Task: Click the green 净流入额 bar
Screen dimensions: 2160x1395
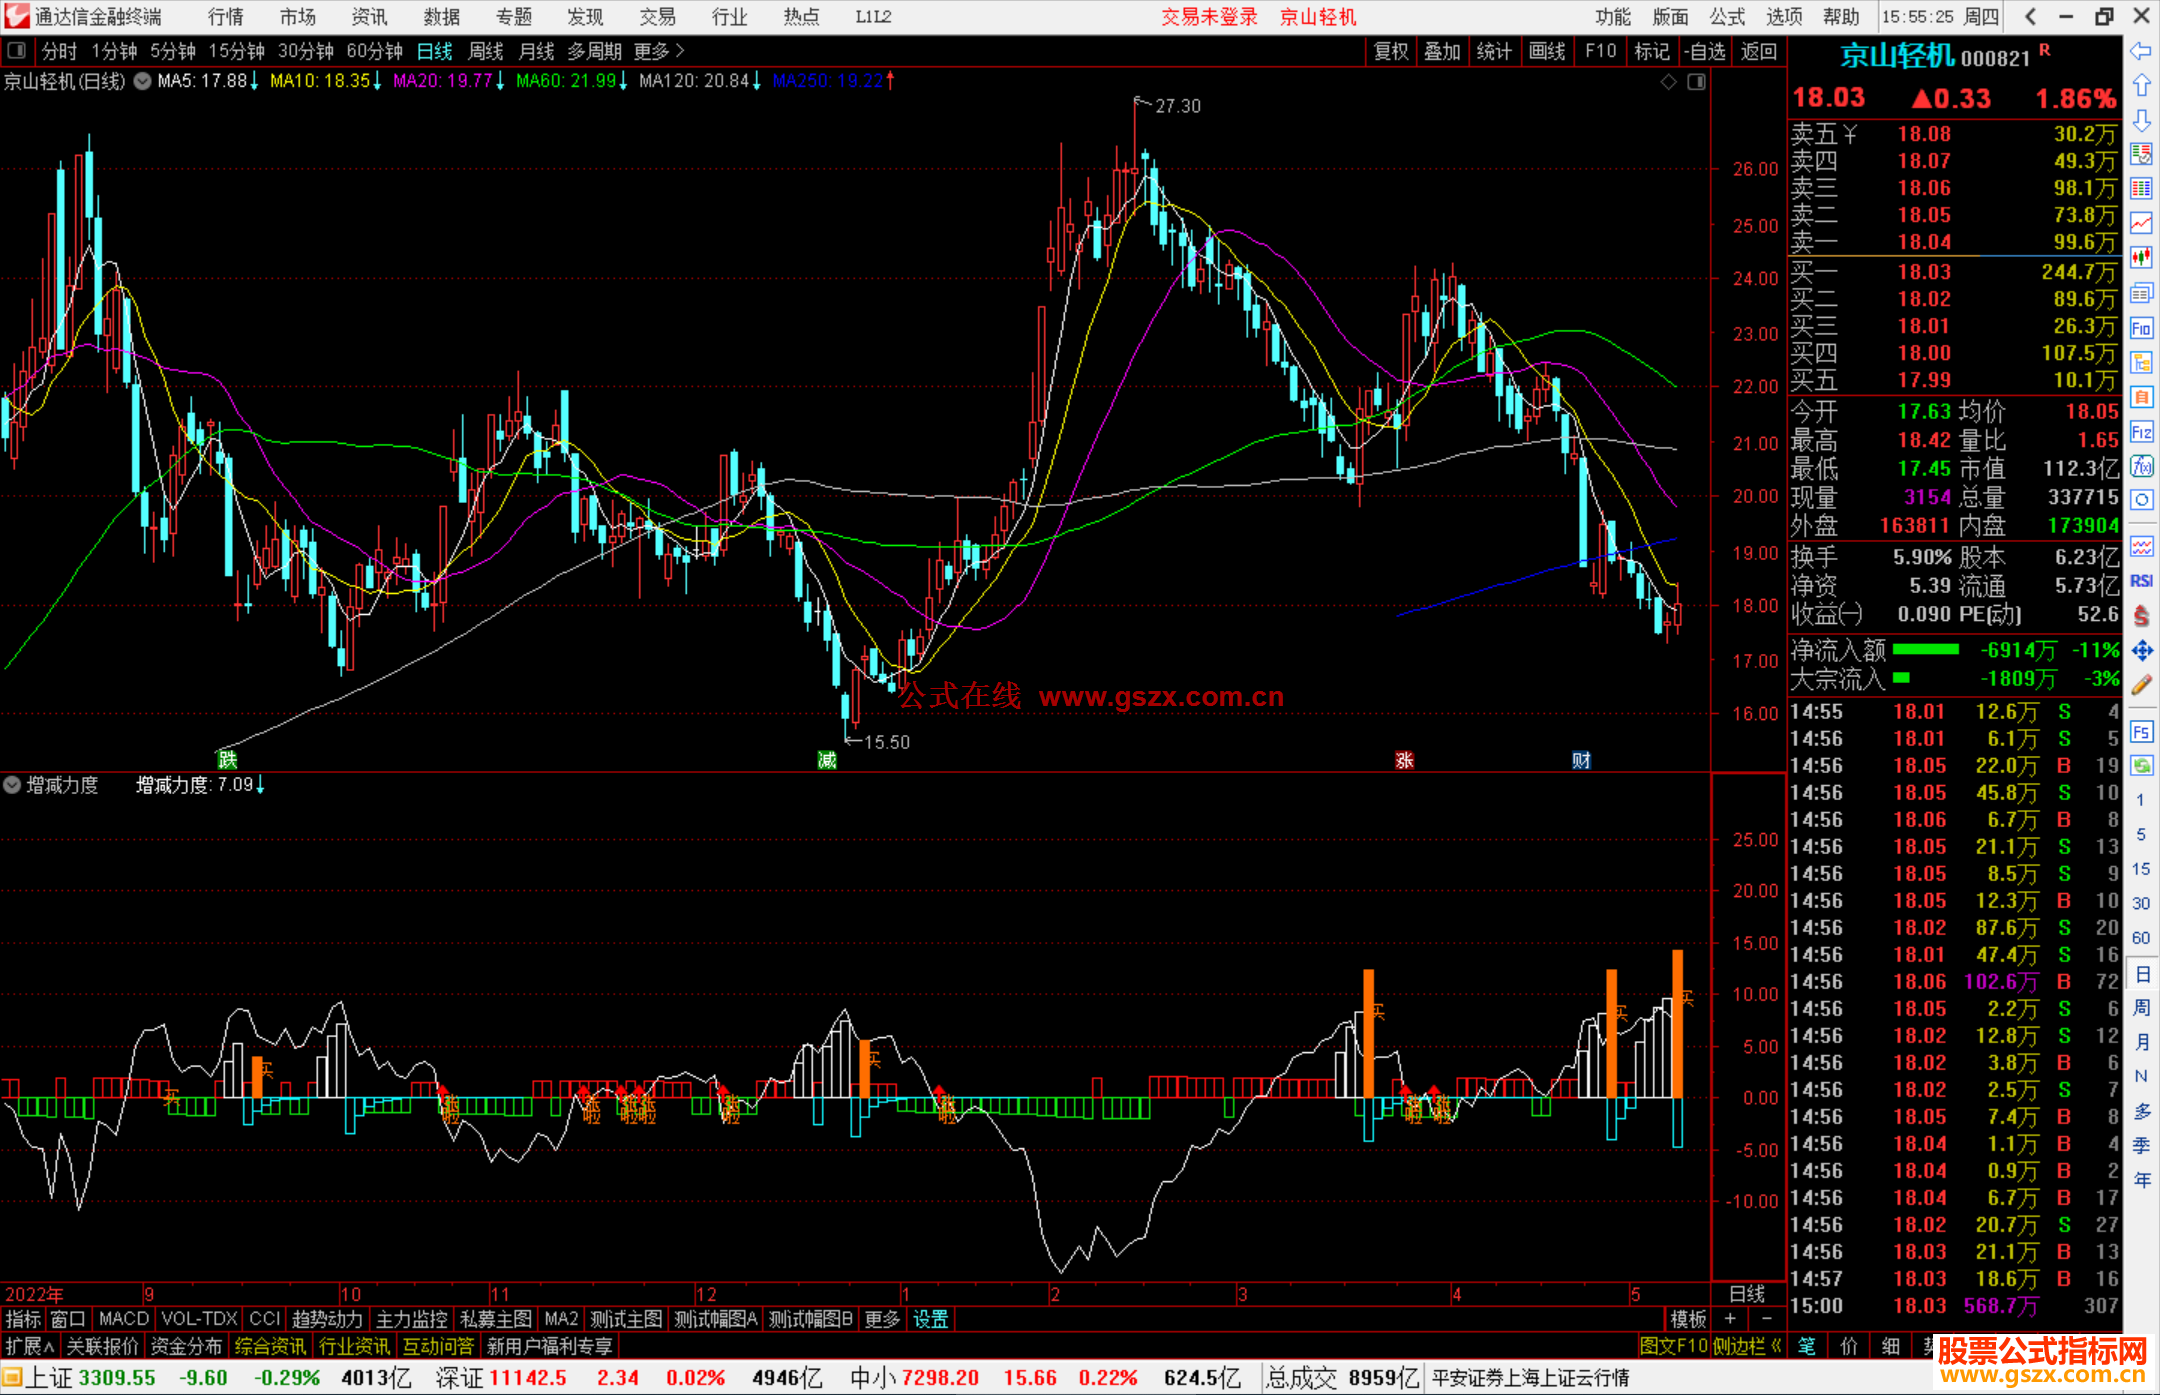Action: pyautogui.click(x=1926, y=650)
